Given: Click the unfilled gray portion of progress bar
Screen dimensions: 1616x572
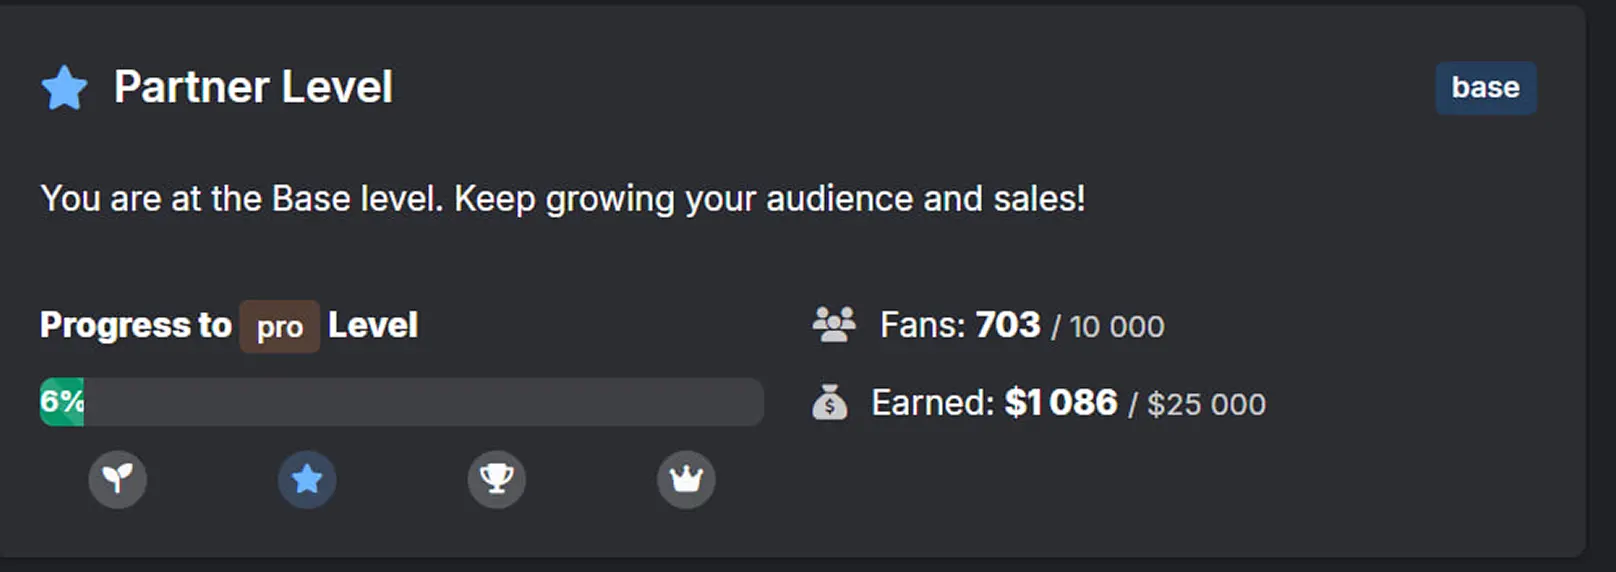Looking at the screenshot, I should pos(420,402).
